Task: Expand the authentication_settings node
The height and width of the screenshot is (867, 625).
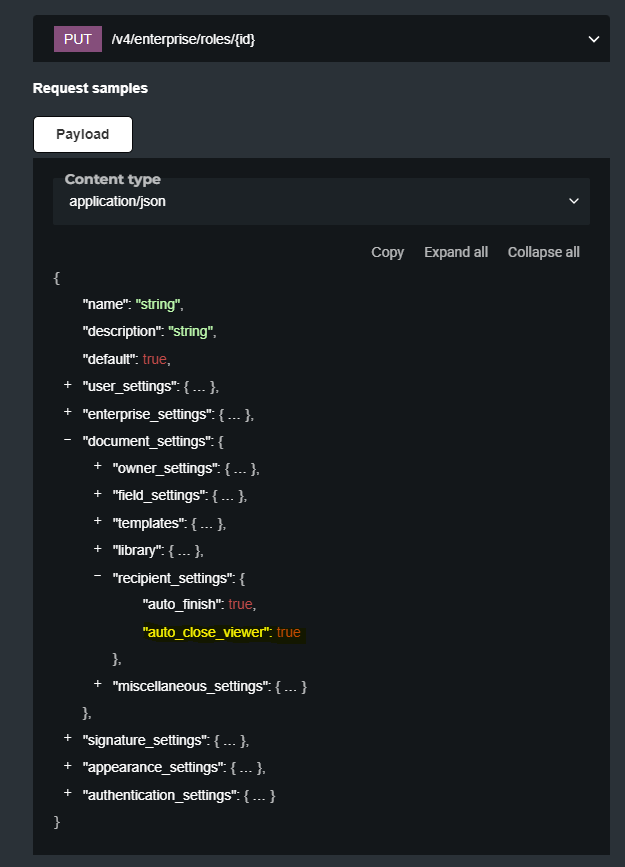Action: tap(68, 794)
